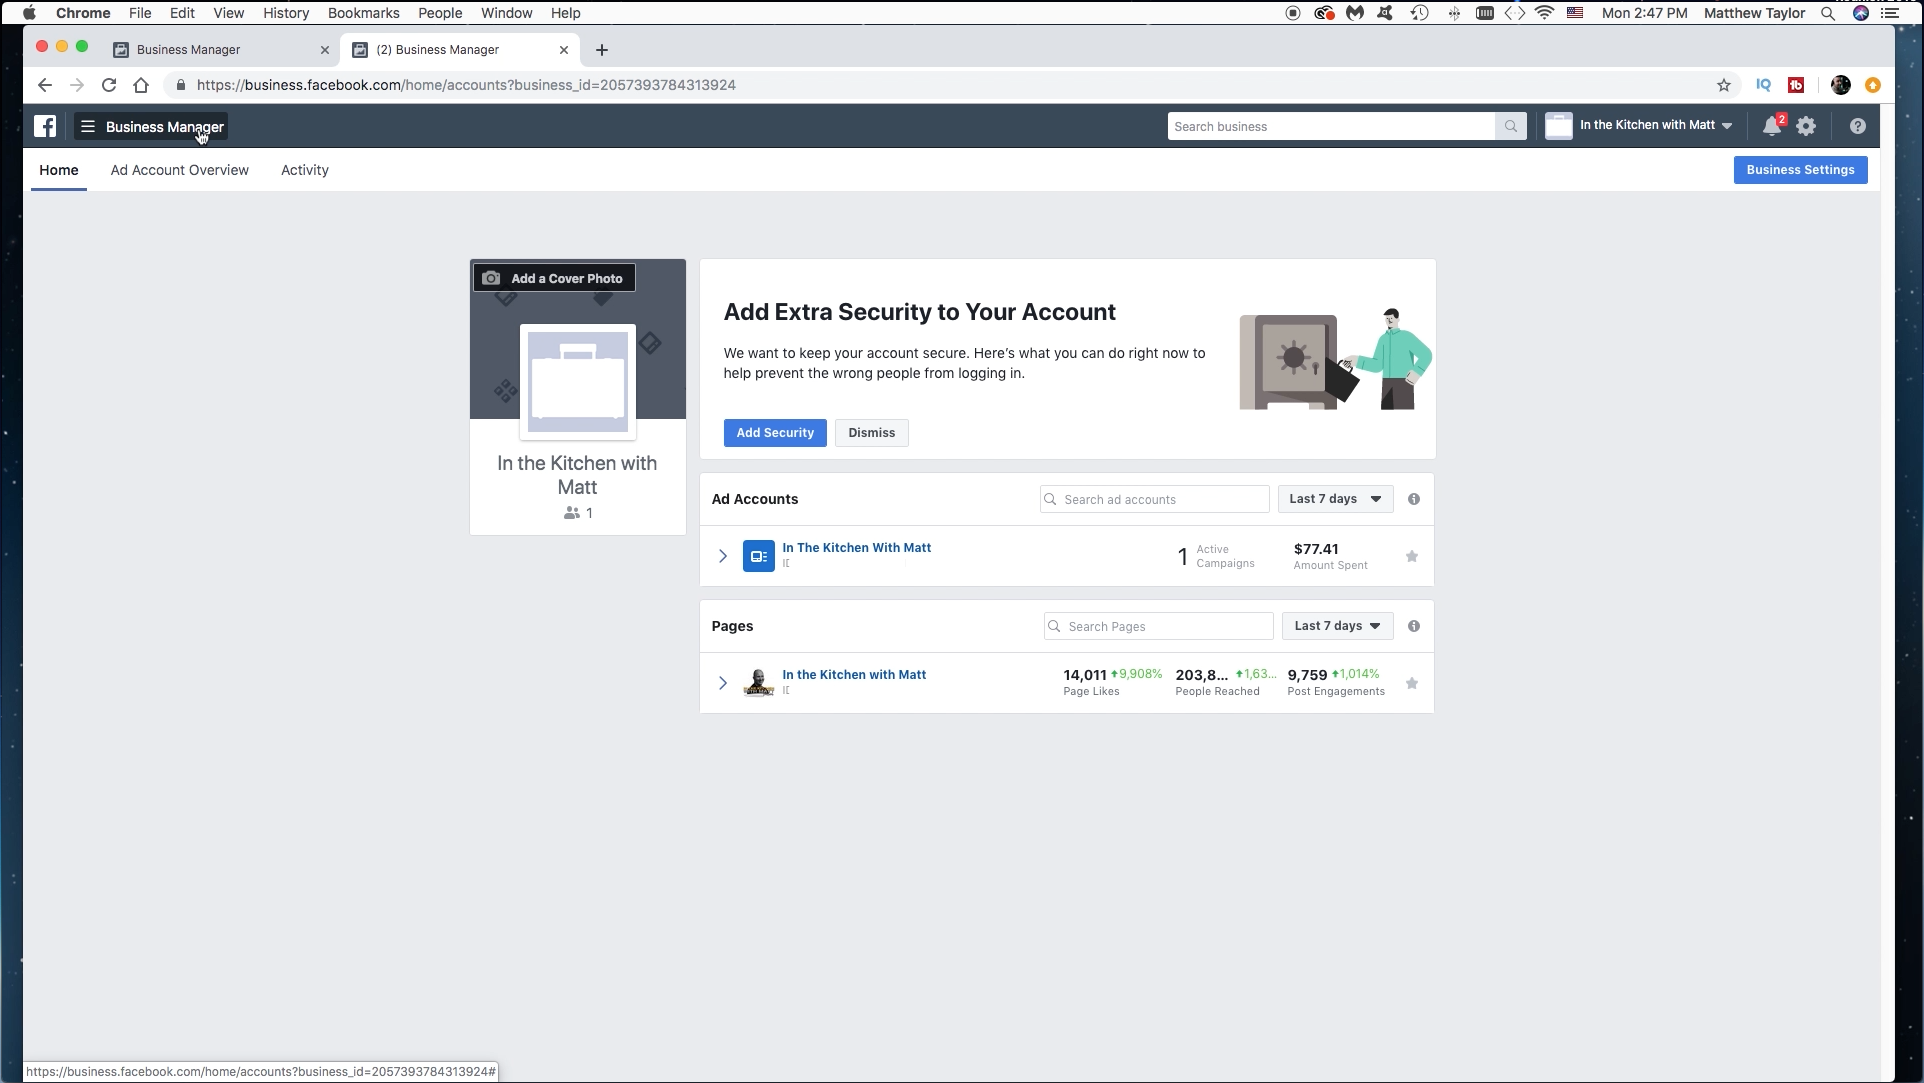Click the Pages info icon
The height and width of the screenshot is (1083, 1924).
1414,626
